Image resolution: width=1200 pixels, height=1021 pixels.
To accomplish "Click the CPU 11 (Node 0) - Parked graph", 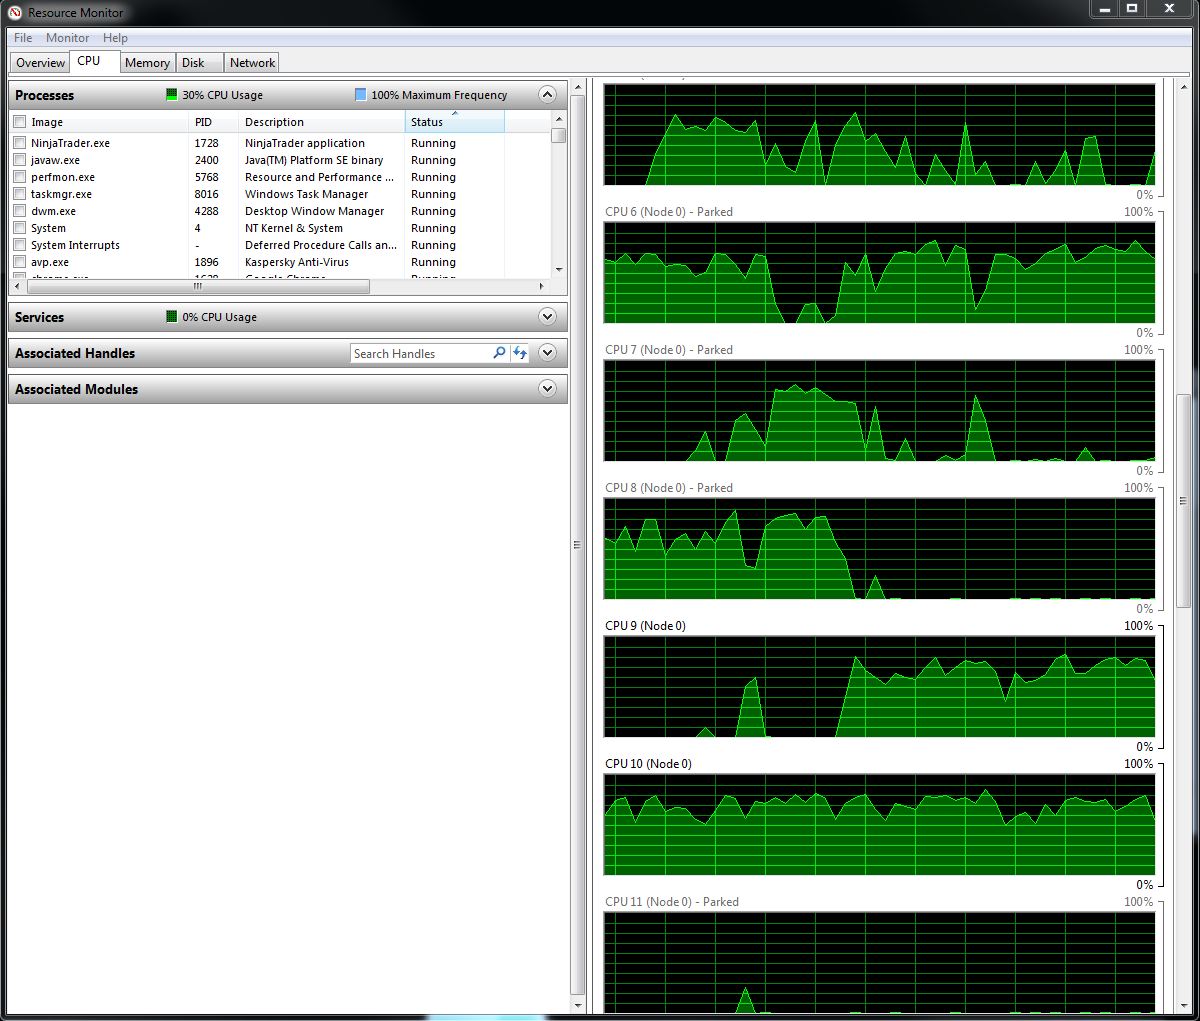I will point(879,962).
